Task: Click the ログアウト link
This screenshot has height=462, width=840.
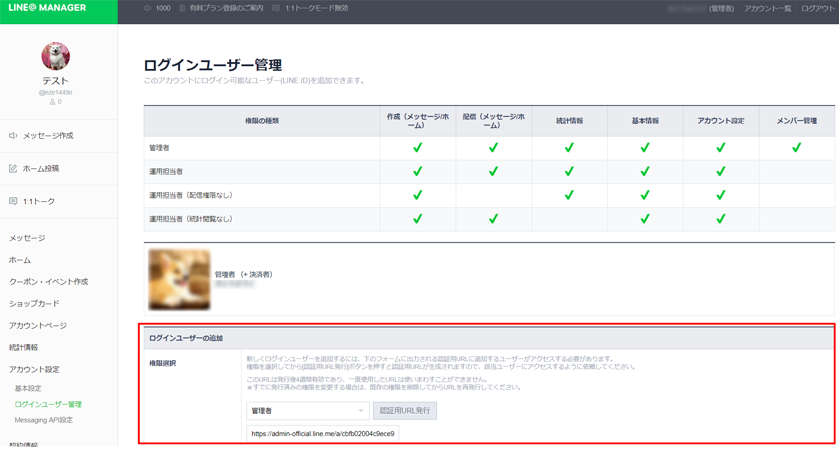Action: (x=818, y=9)
